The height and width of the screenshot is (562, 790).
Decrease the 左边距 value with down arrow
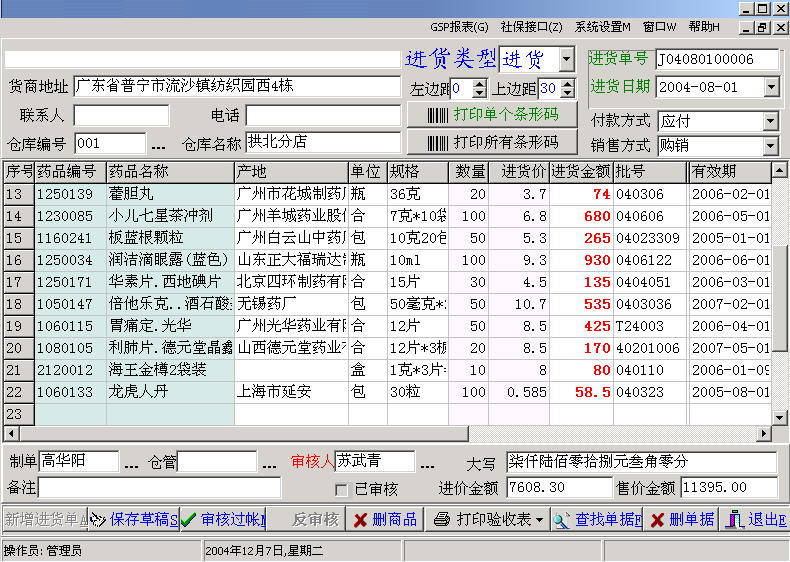480,93
